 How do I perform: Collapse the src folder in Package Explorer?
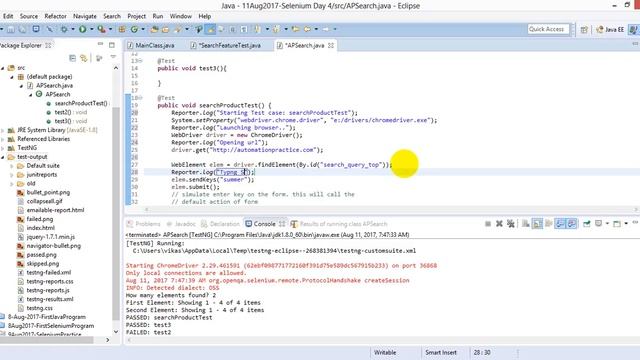click(2, 68)
